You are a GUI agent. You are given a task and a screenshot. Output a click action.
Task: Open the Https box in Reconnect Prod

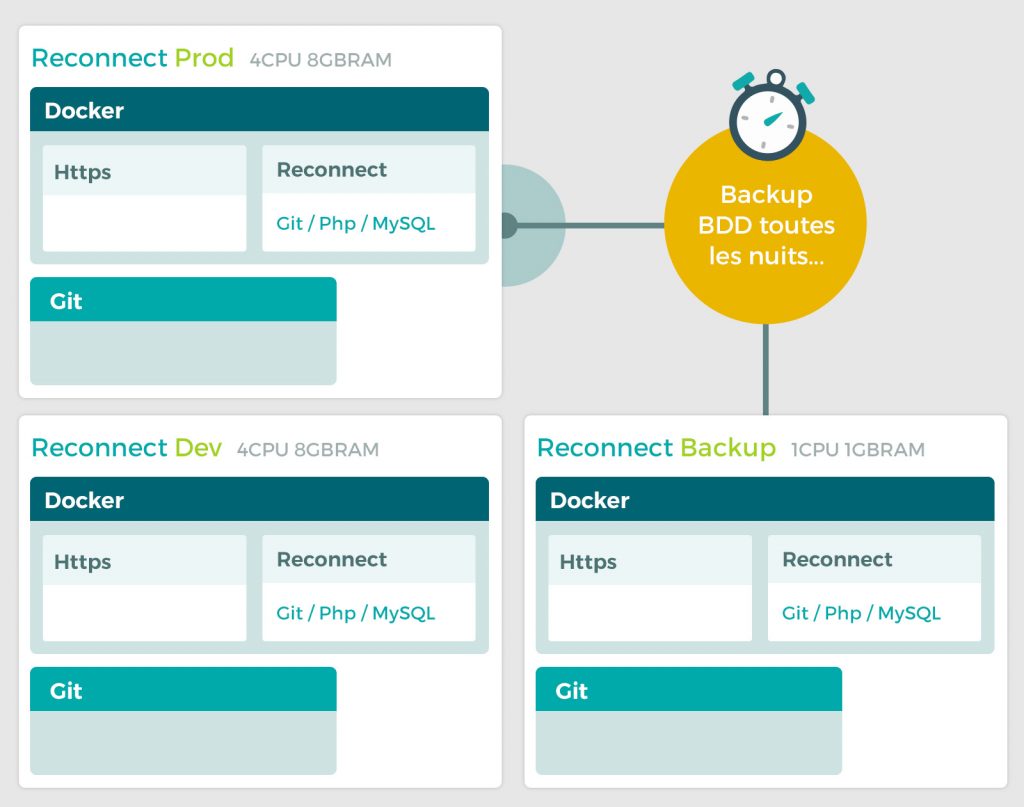pyautogui.click(x=144, y=198)
